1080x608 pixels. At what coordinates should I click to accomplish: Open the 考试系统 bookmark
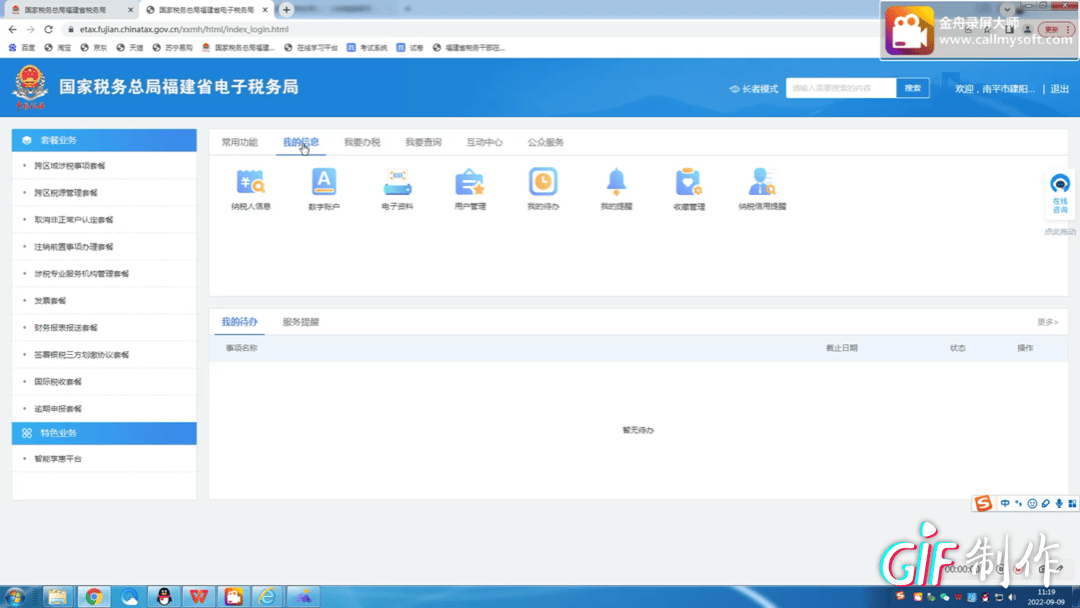pyautogui.click(x=367, y=48)
